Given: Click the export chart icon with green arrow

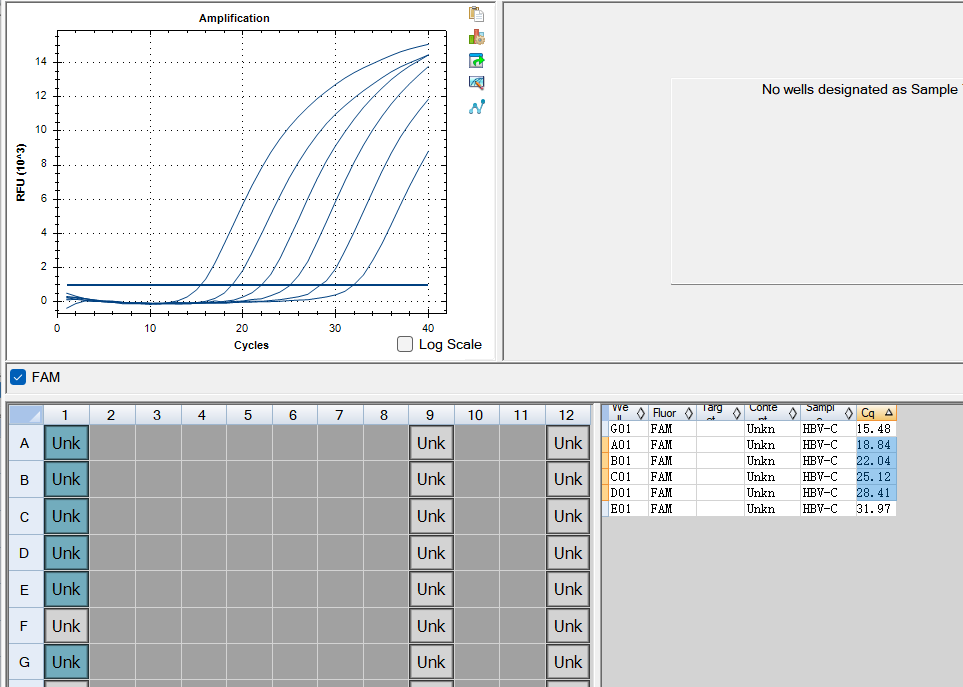Looking at the screenshot, I should [x=476, y=60].
